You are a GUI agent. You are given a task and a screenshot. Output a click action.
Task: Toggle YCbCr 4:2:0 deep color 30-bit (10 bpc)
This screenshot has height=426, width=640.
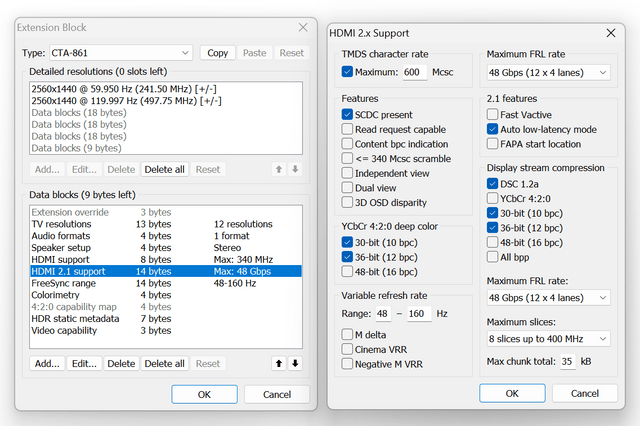tap(347, 242)
